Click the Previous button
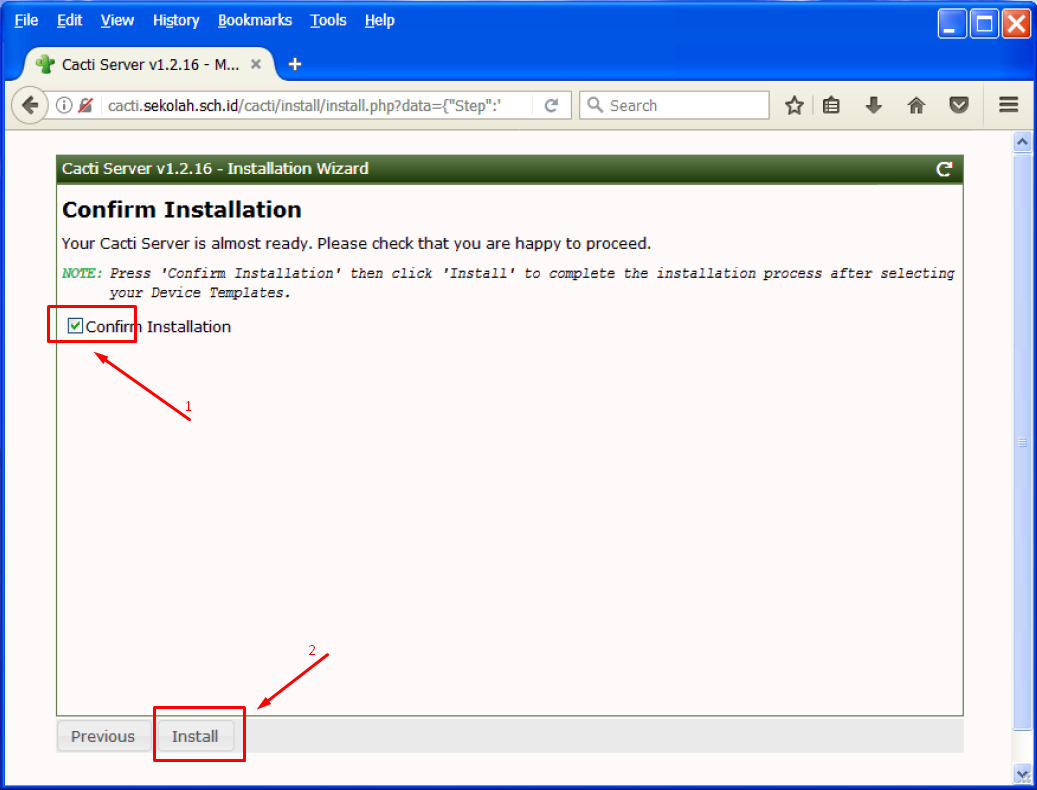This screenshot has height=790, width=1037. tap(103, 736)
